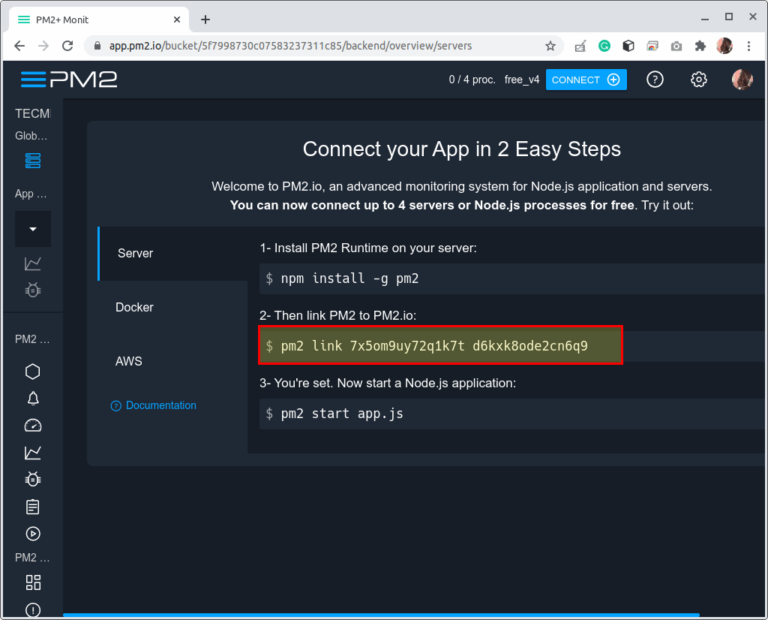Click the pm2 link command box

point(440,346)
